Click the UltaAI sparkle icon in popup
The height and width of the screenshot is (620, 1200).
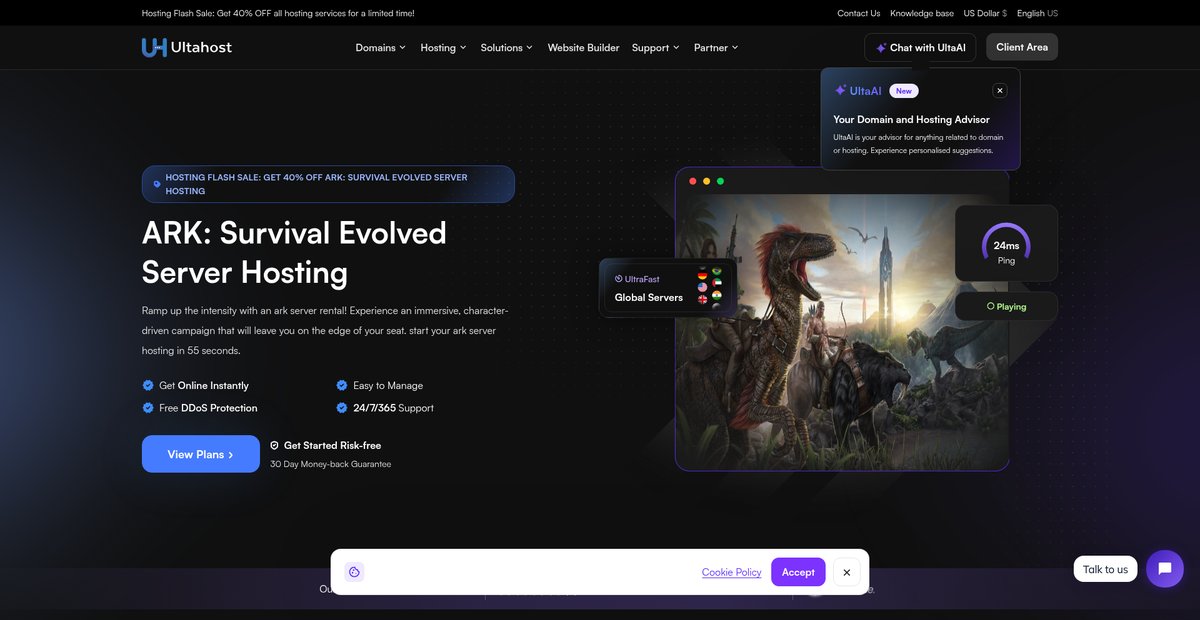click(840, 90)
